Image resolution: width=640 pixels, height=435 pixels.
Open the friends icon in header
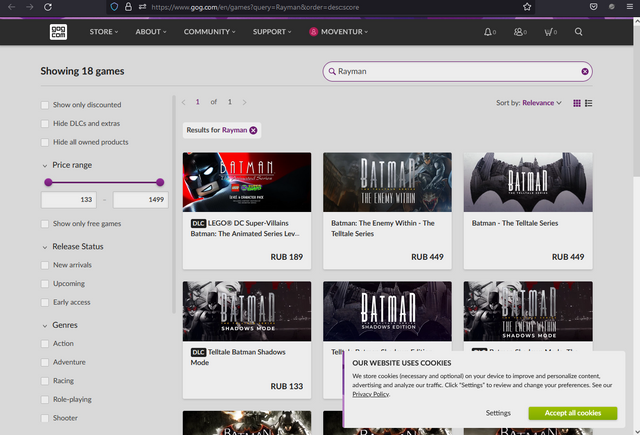[520, 32]
